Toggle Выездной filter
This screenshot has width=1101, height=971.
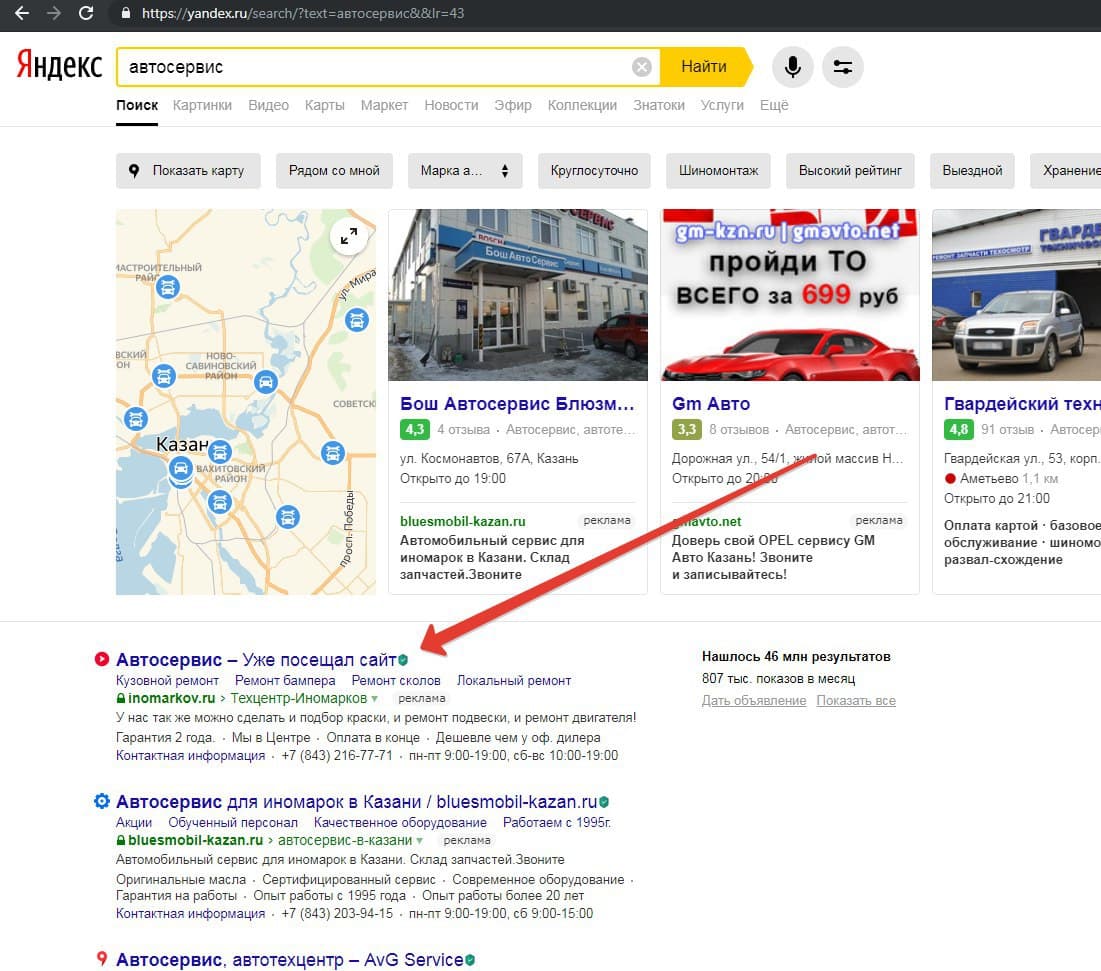coord(972,171)
